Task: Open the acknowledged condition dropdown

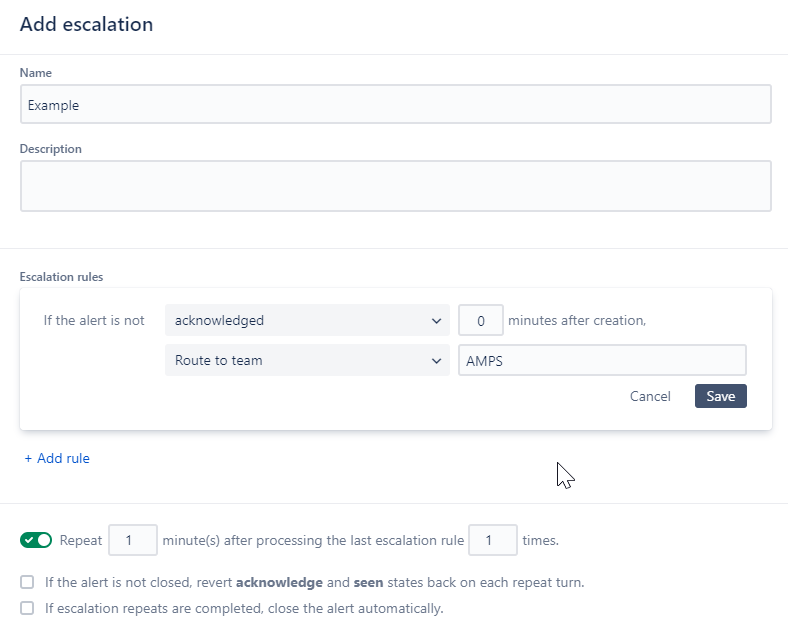Action: coord(307,320)
